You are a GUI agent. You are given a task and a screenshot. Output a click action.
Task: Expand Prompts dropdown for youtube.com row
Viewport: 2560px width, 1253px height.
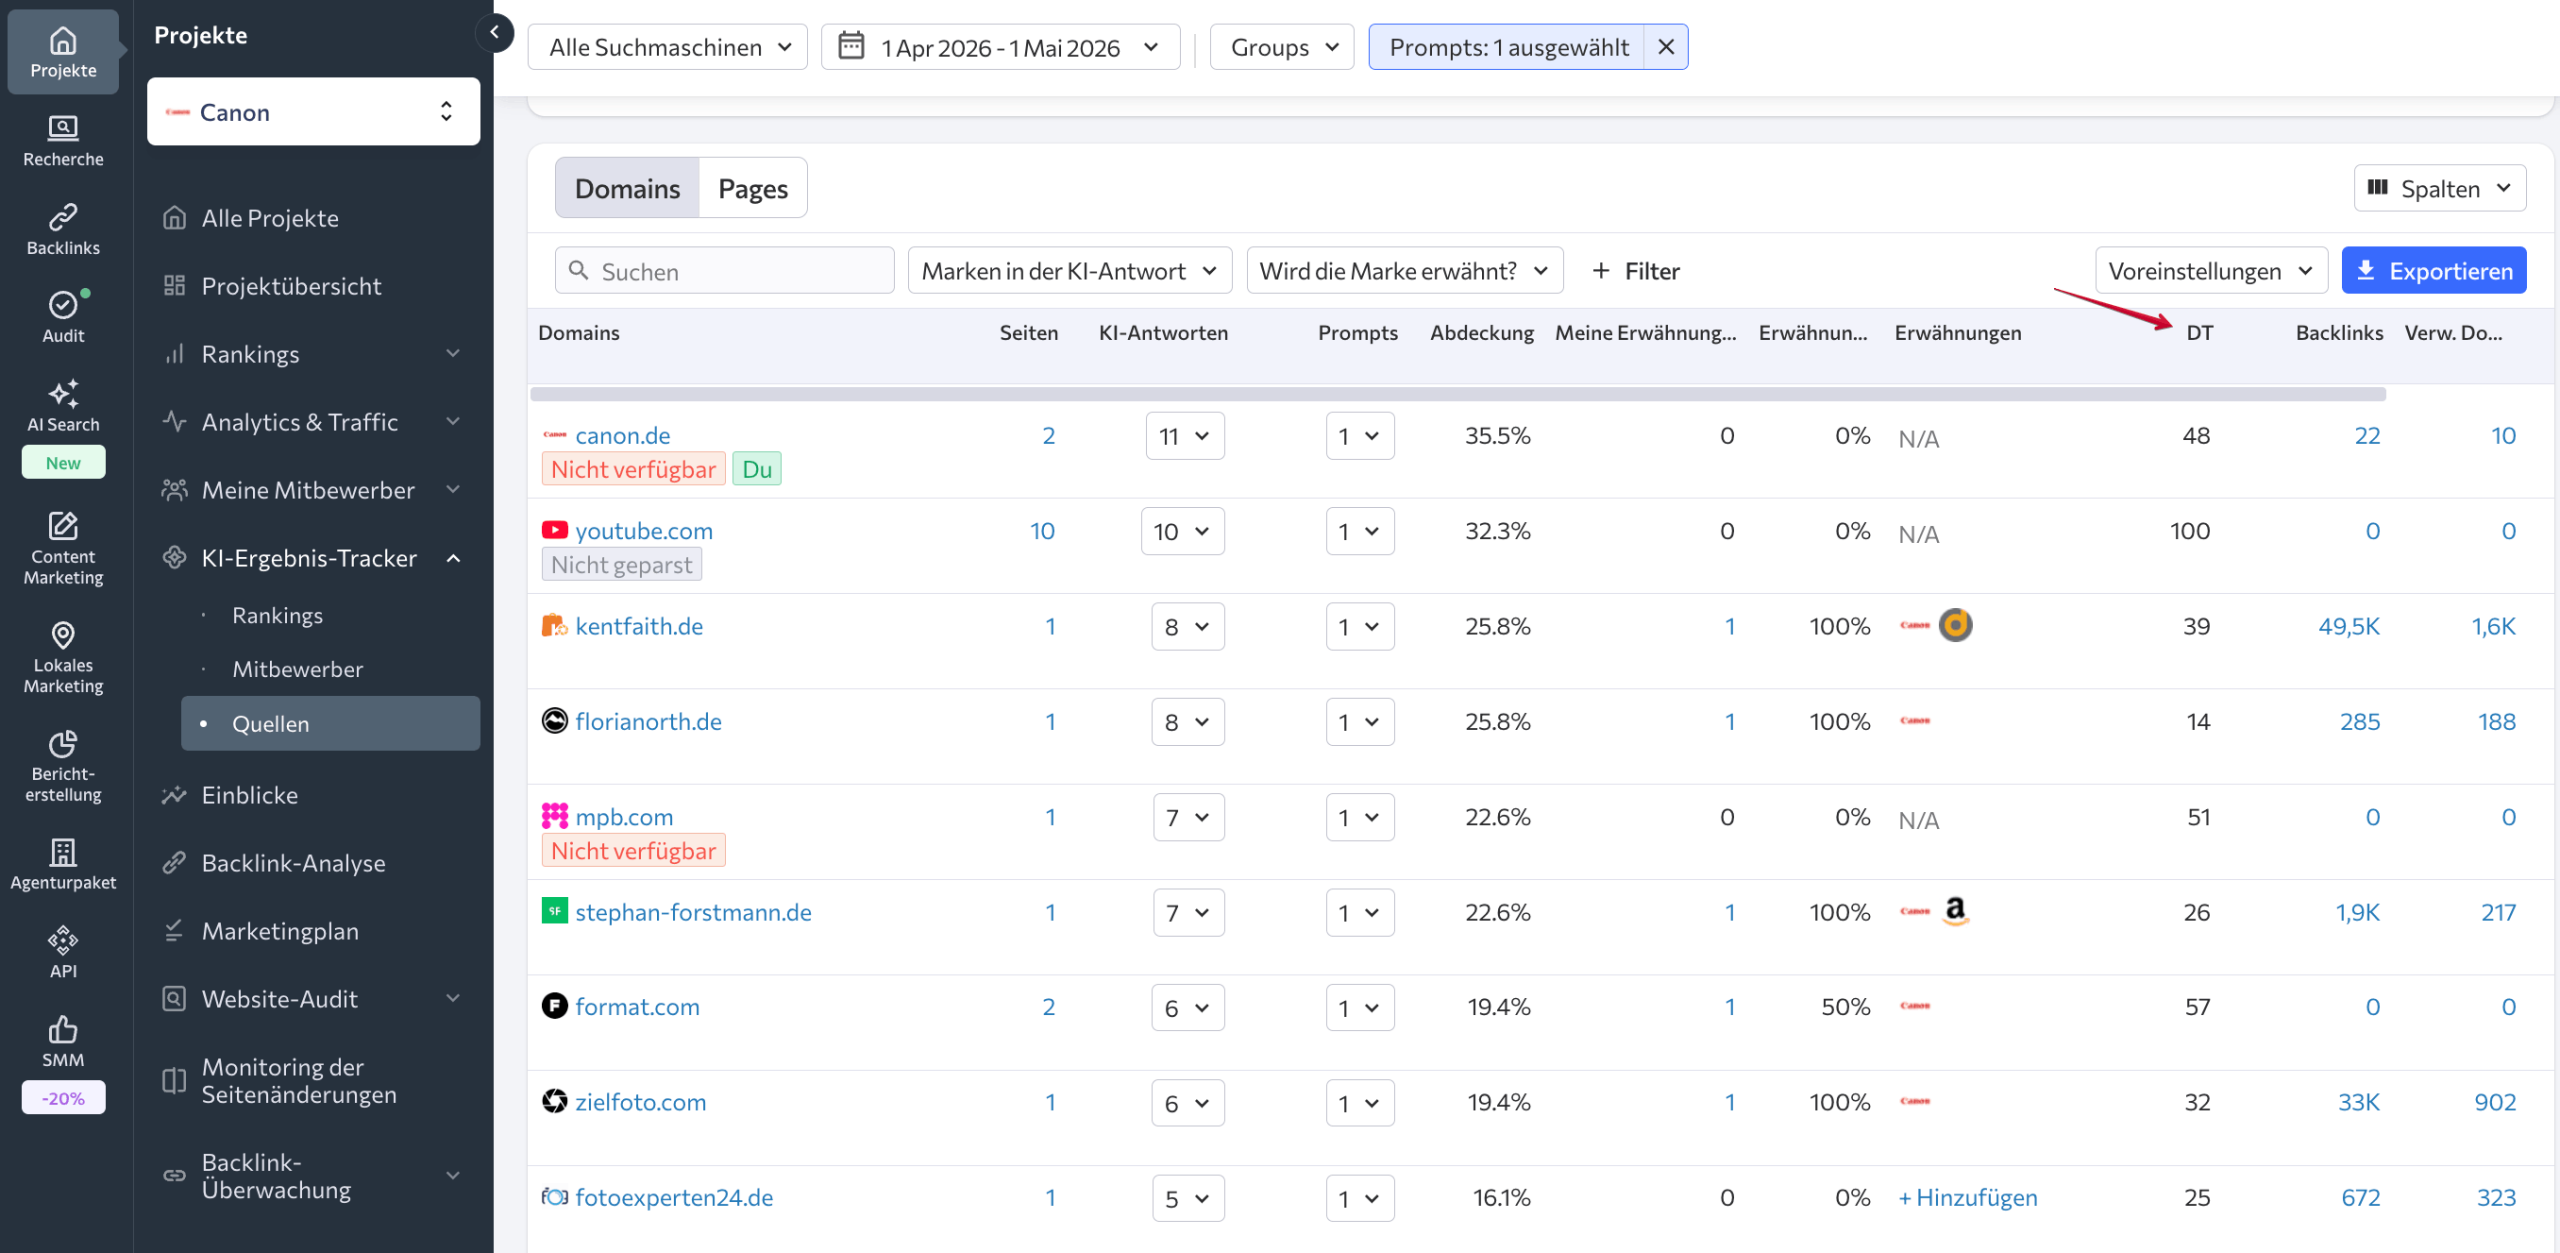pyautogui.click(x=1360, y=531)
